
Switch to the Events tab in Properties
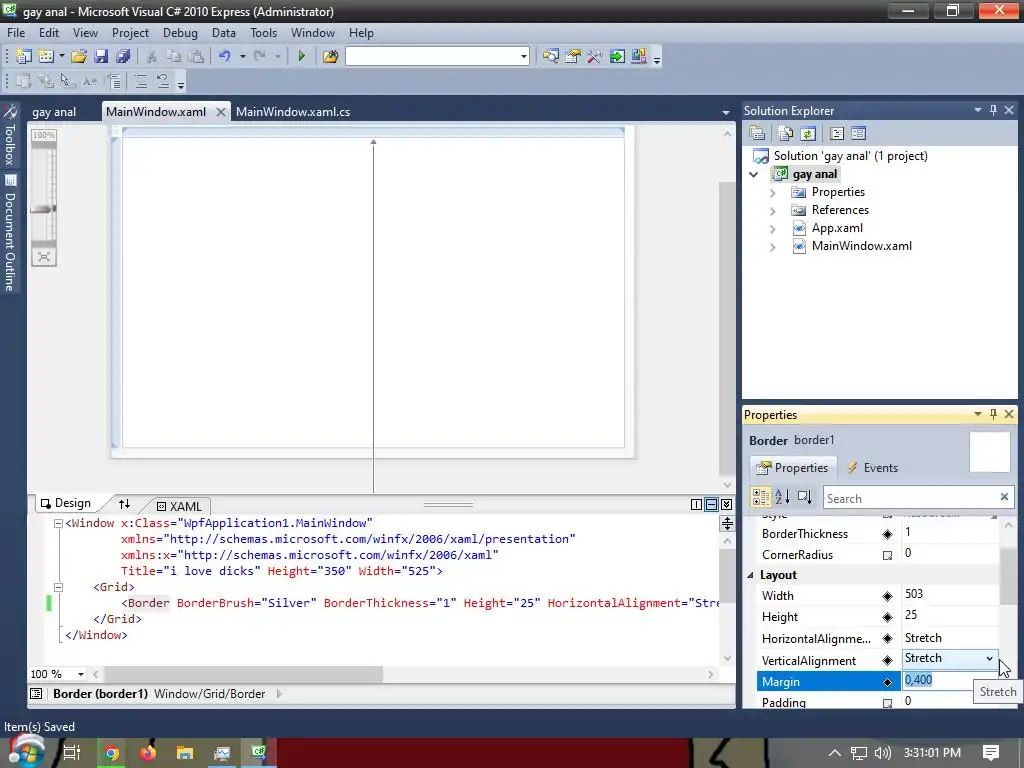872,468
